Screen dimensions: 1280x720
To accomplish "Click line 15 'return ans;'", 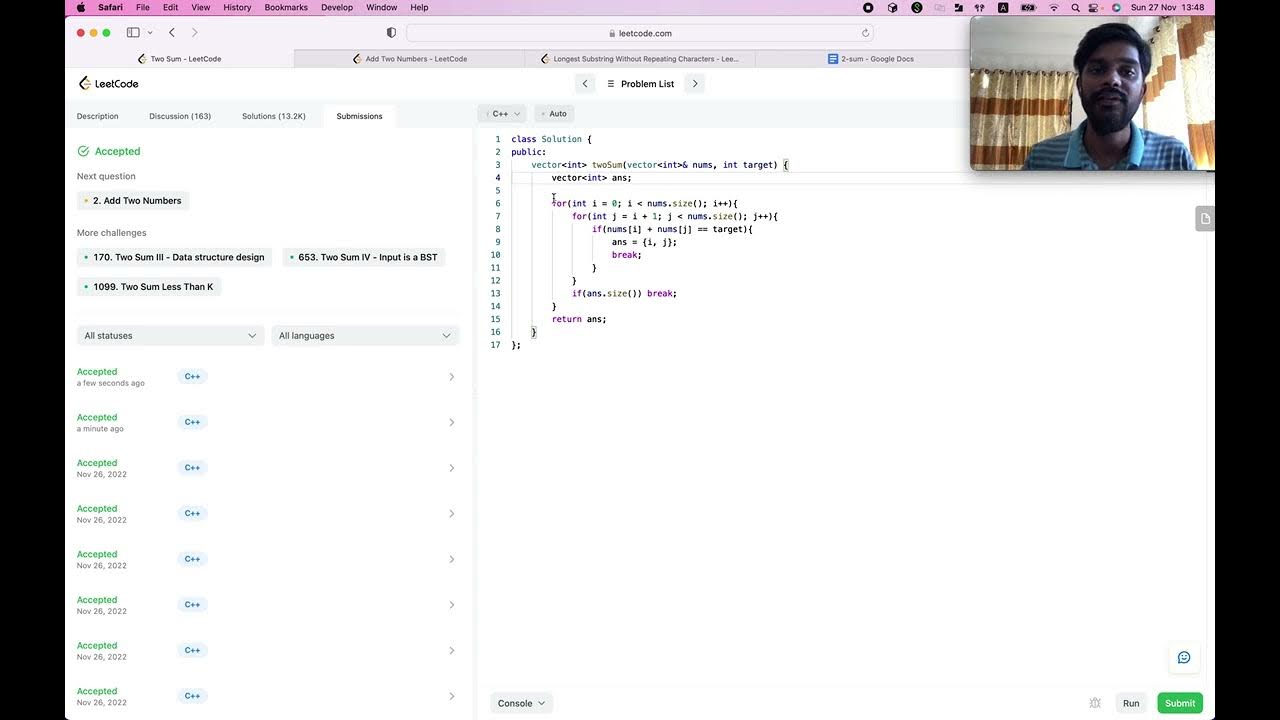I will (579, 319).
